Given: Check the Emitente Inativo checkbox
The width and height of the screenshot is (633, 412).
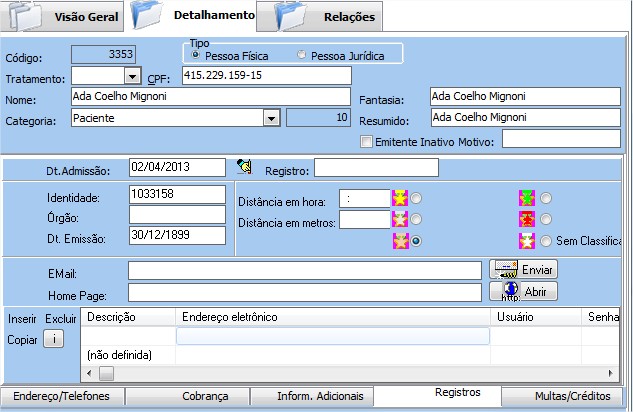Looking at the screenshot, I should (367, 141).
